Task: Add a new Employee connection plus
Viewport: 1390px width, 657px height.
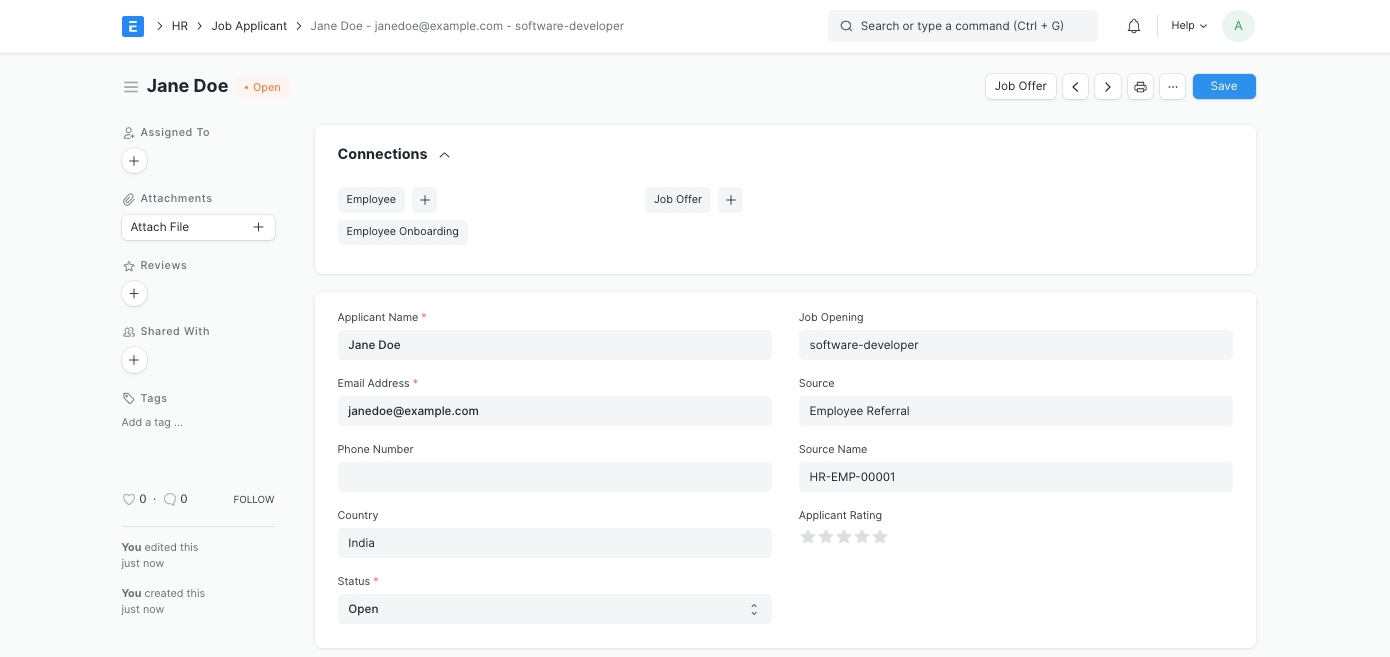Action: (x=424, y=200)
